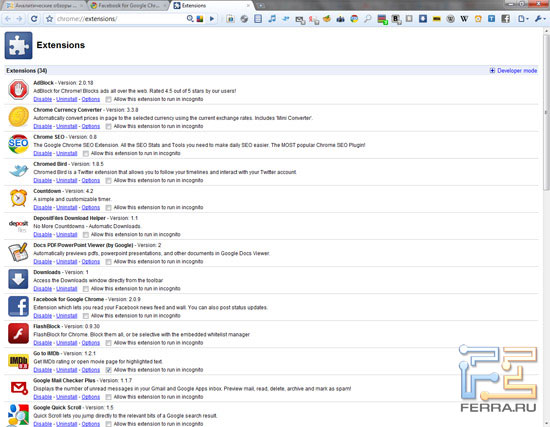
Task: Open the page menu dropdown
Action: pyautogui.click(x=523, y=19)
